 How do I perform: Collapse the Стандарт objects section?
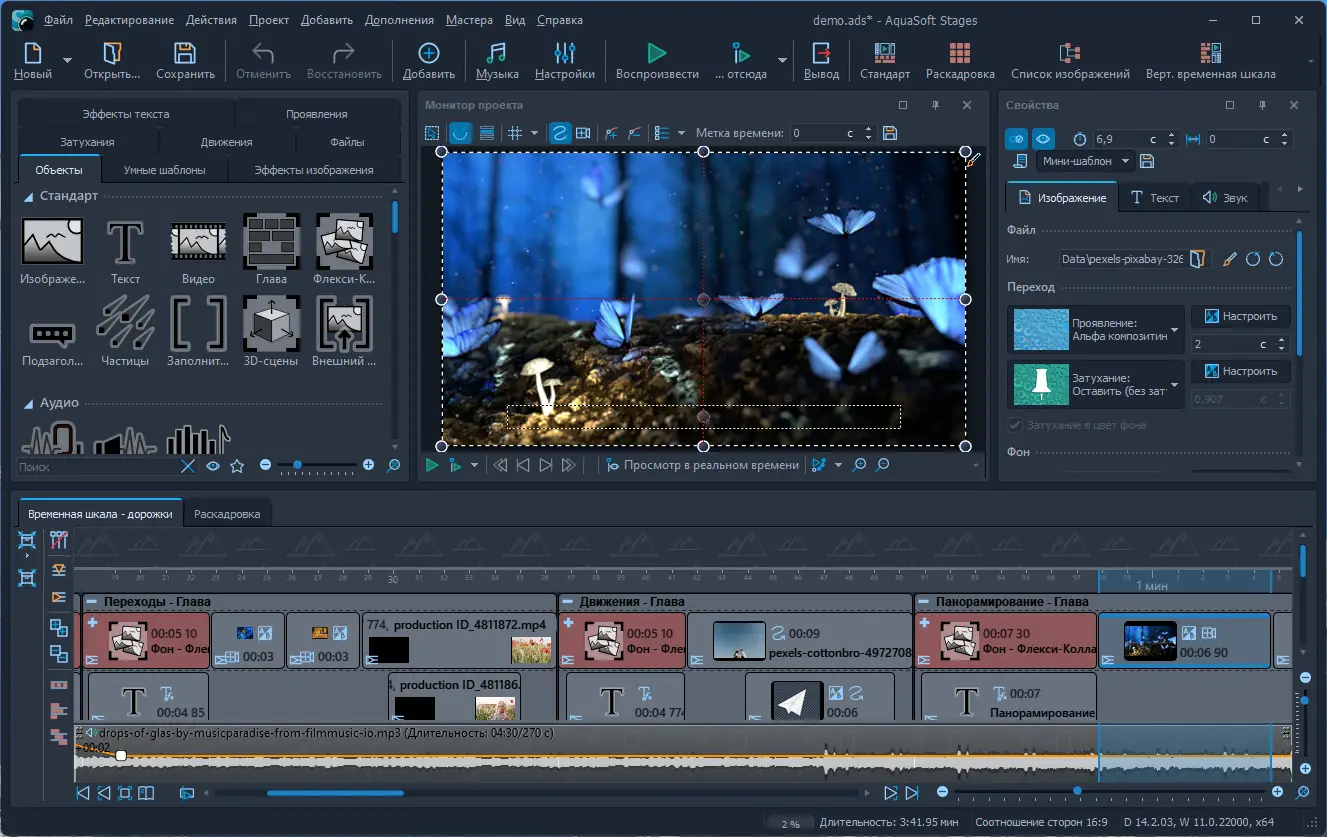click(28, 197)
